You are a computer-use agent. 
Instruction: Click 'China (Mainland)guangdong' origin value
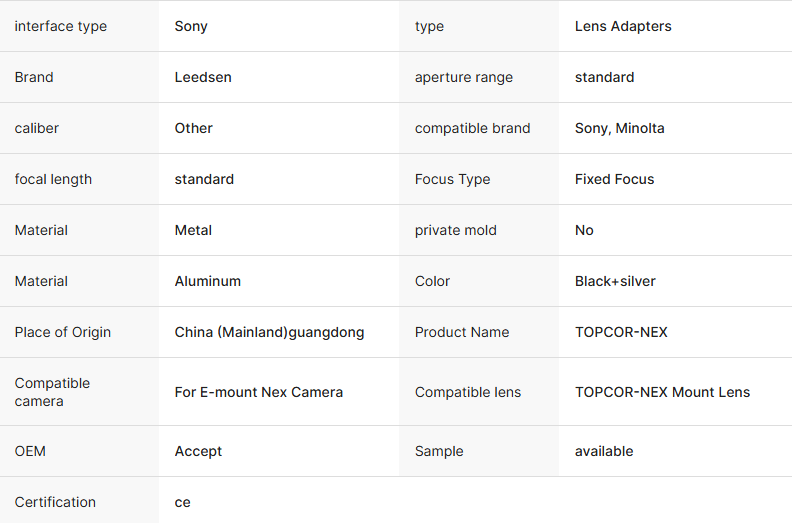pyautogui.click(x=269, y=332)
